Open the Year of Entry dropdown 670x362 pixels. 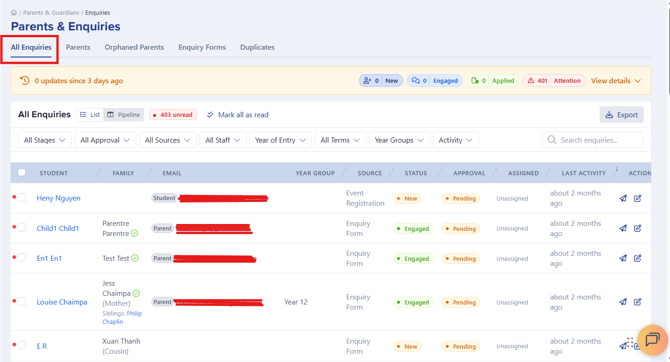(x=280, y=140)
